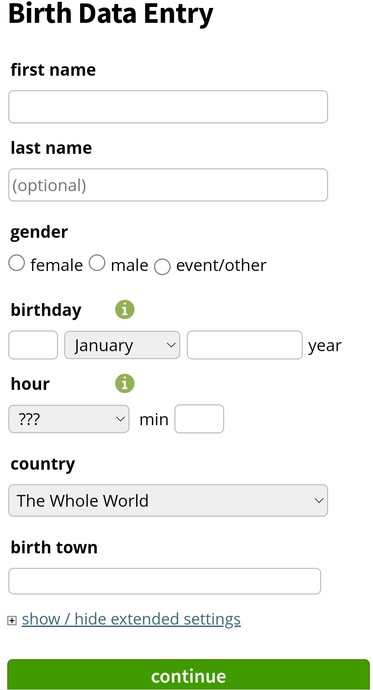Viewport: 373px width, 690px height.
Task: Expand The Whole World country dropdown
Action: [x=168, y=500]
